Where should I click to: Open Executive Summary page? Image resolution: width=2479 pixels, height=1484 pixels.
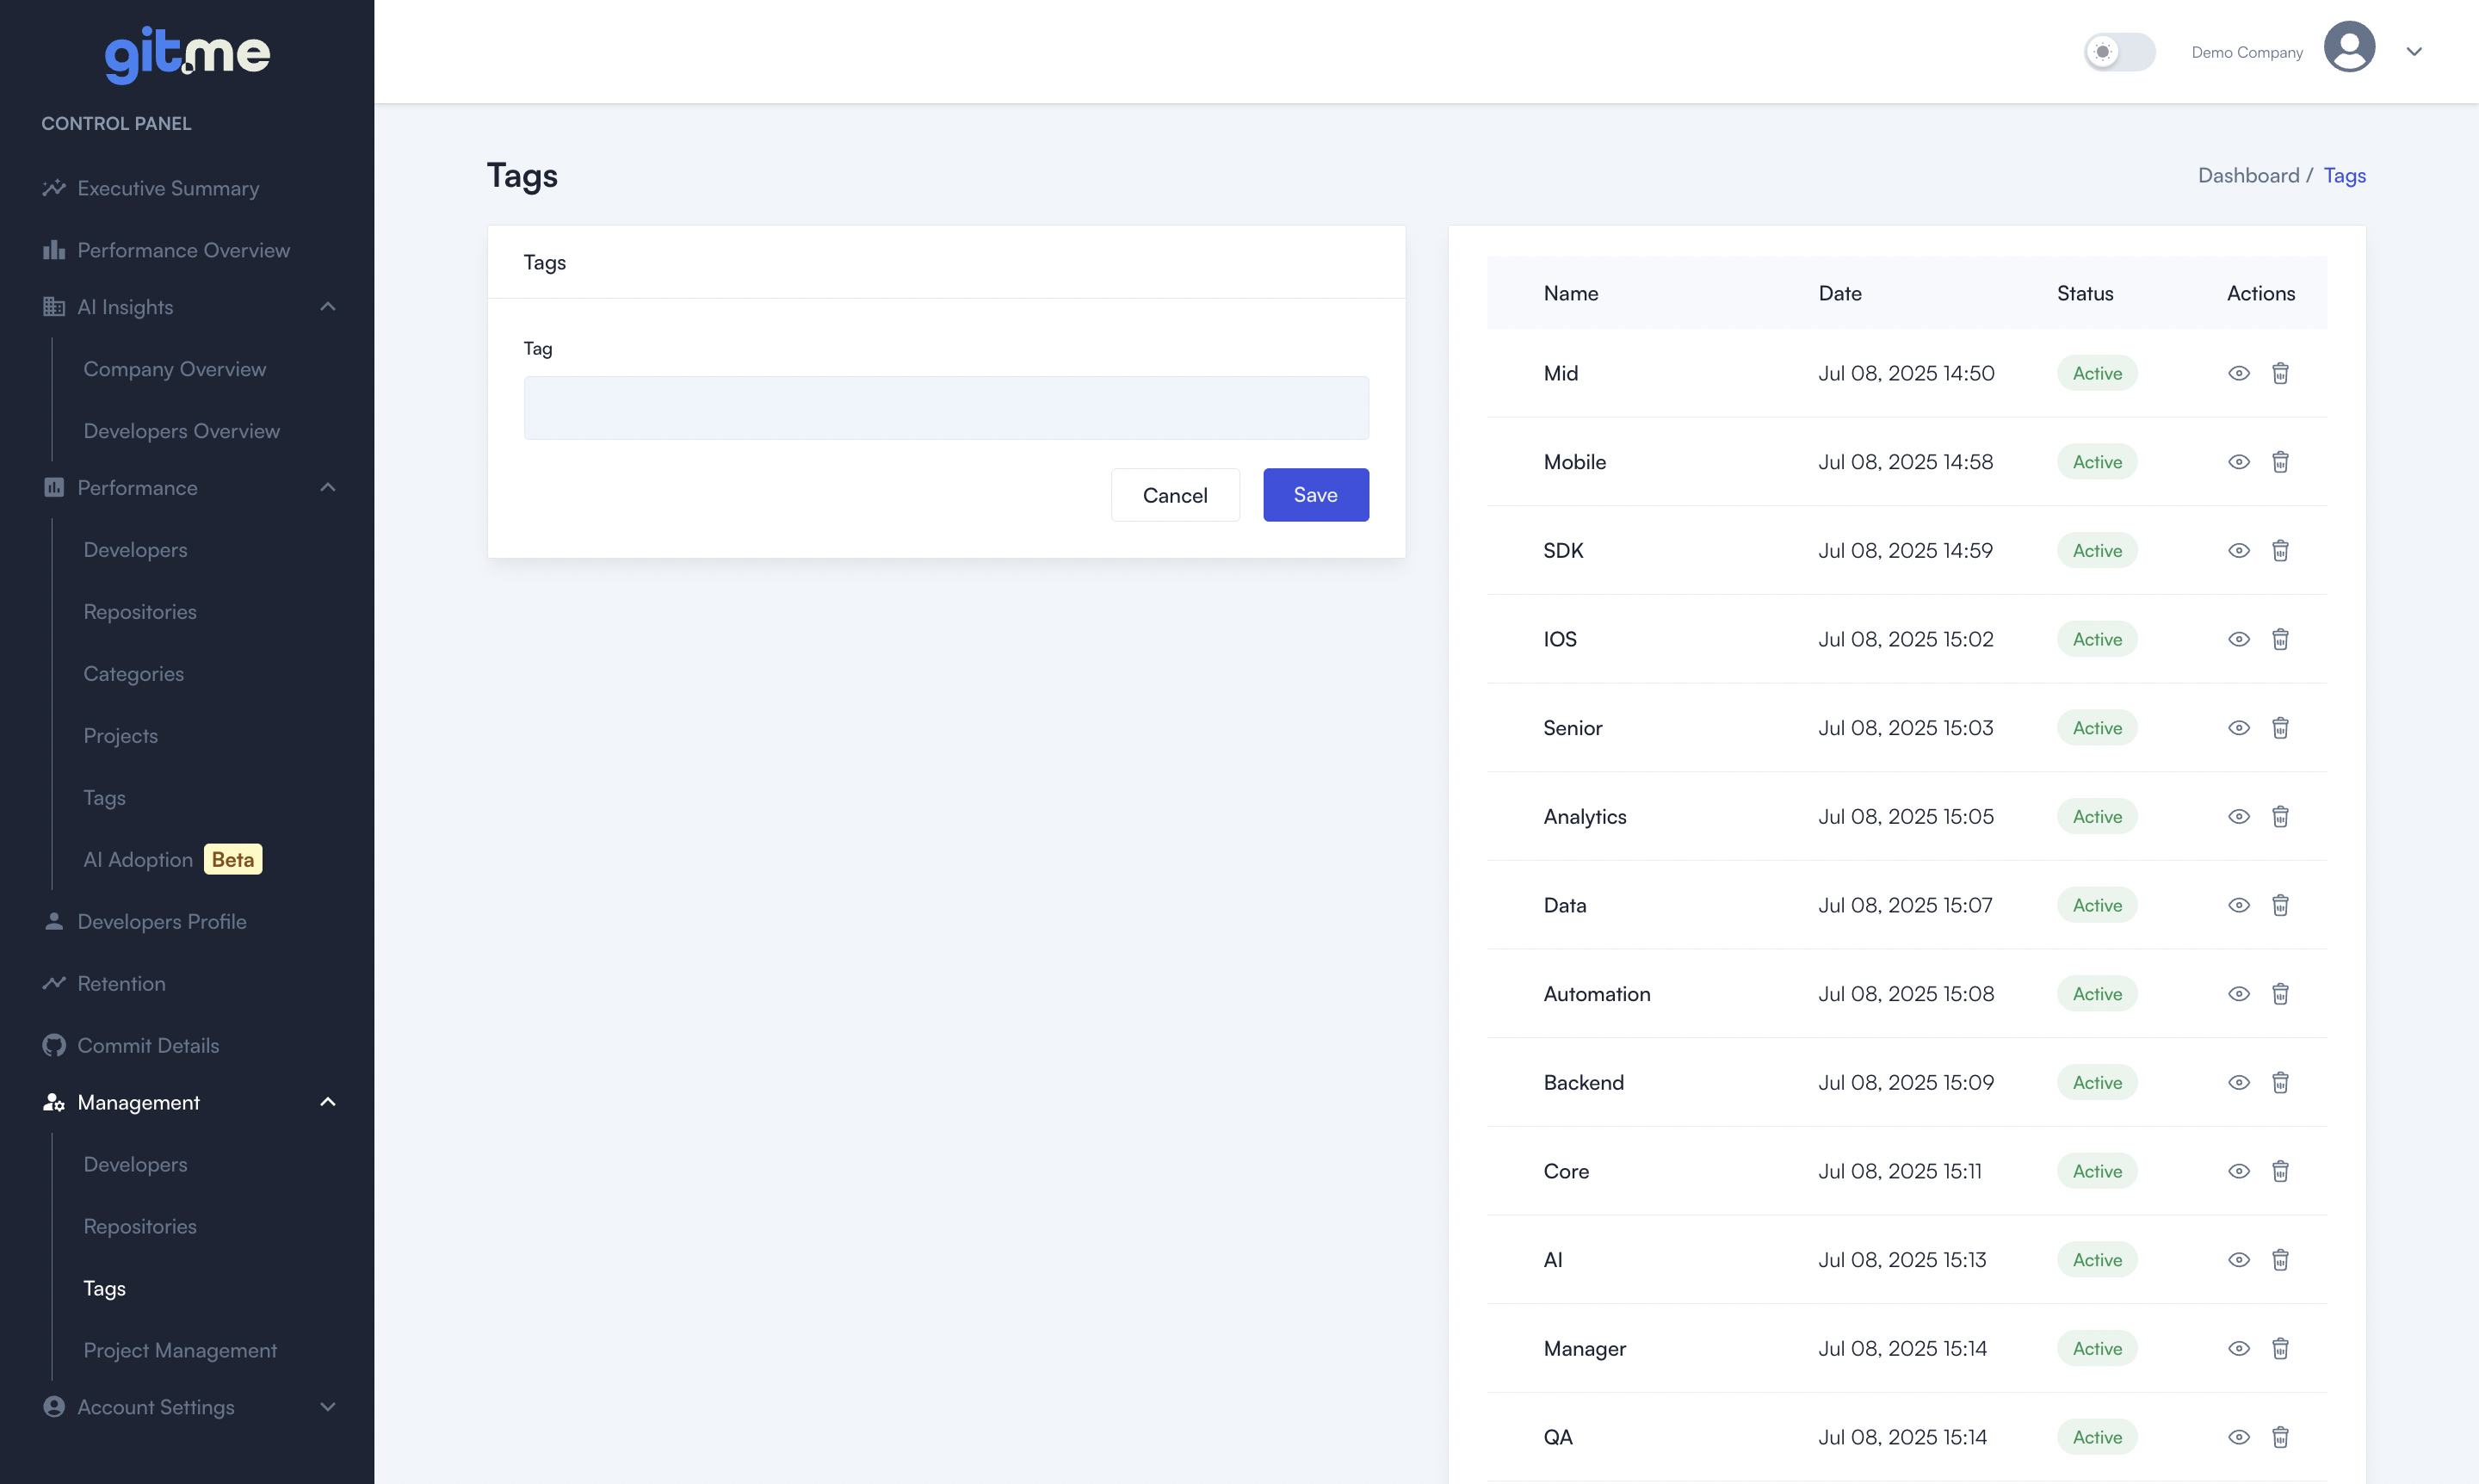pyautogui.click(x=168, y=188)
